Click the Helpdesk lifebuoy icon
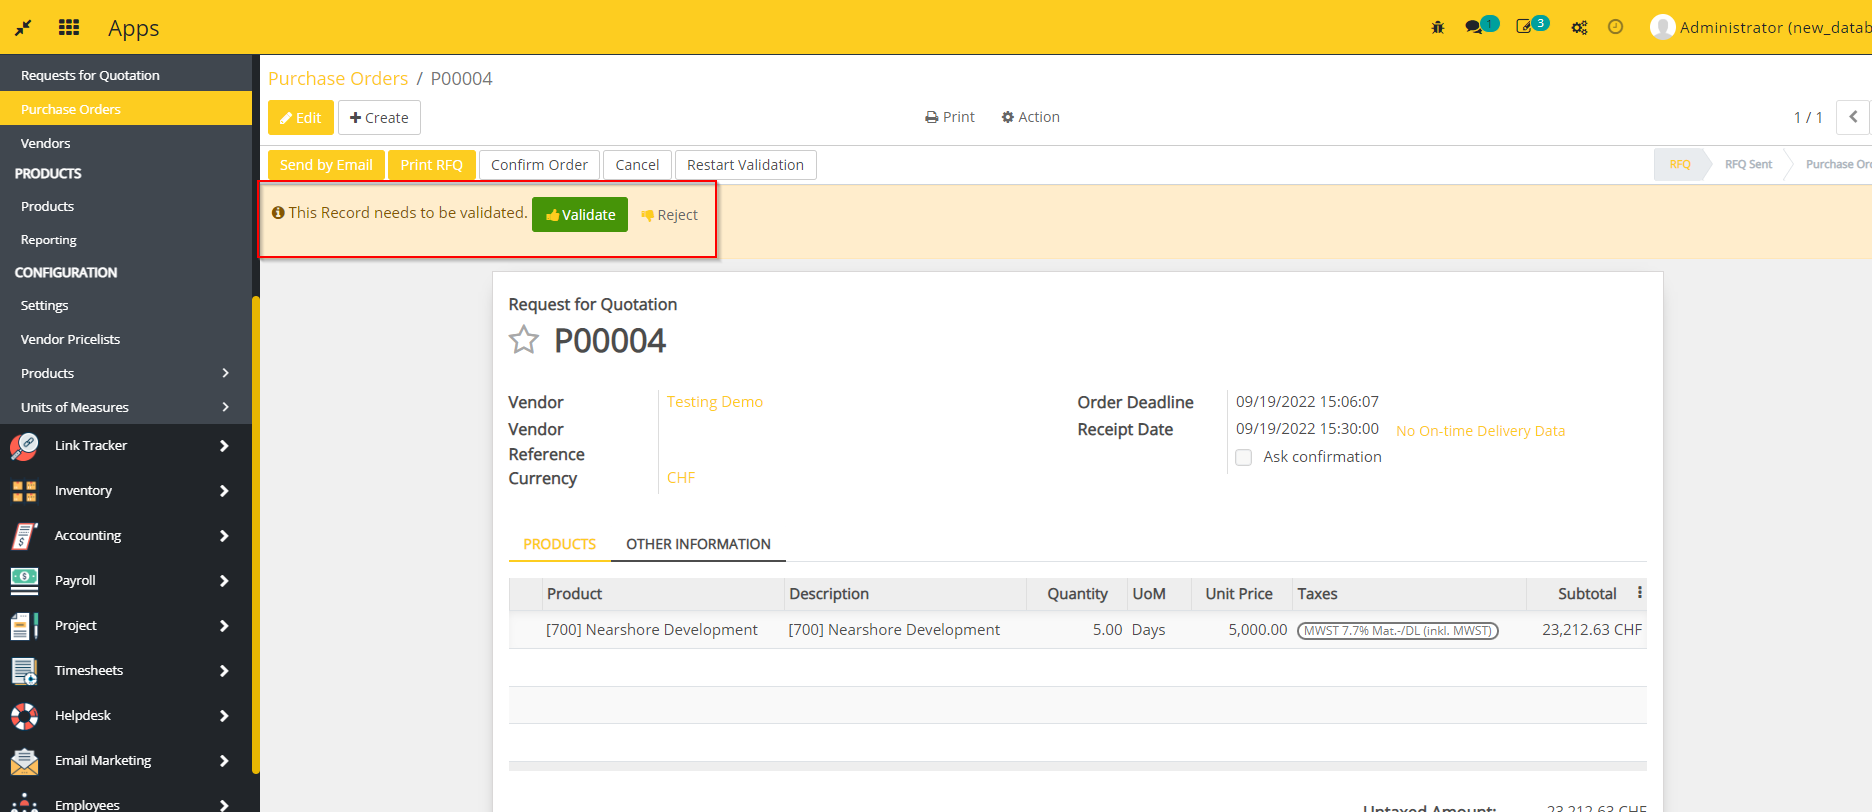The image size is (1872, 812). tap(25, 716)
